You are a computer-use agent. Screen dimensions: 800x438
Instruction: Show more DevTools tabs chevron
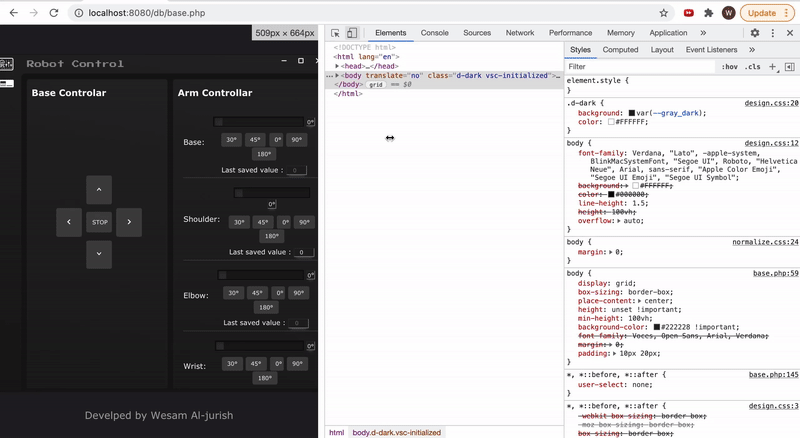[703, 33]
